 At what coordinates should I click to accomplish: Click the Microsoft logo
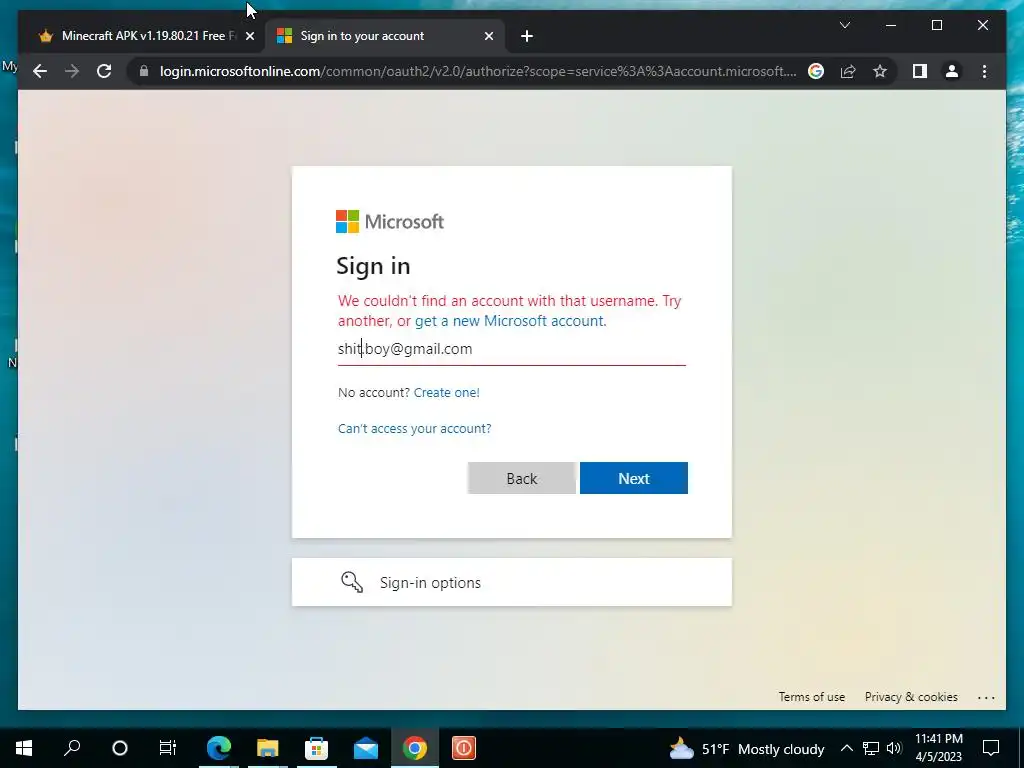(x=390, y=221)
